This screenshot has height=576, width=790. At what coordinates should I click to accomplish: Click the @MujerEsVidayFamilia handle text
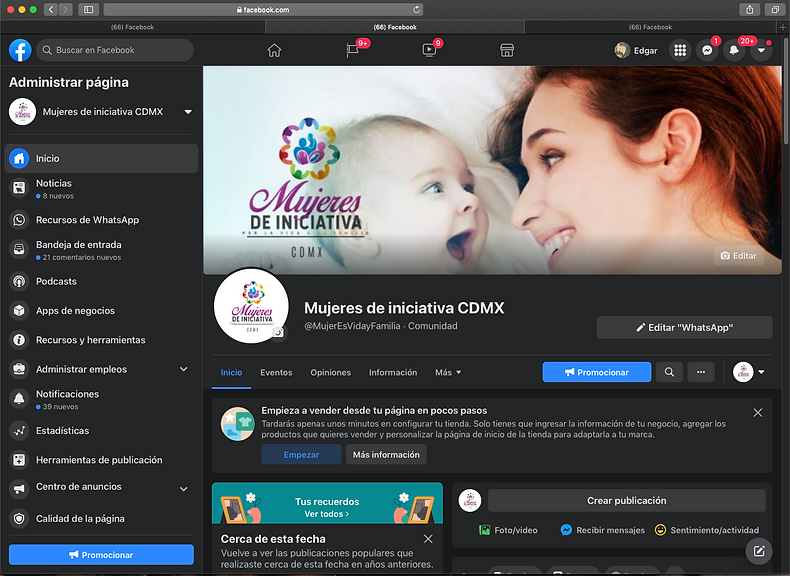[352, 326]
